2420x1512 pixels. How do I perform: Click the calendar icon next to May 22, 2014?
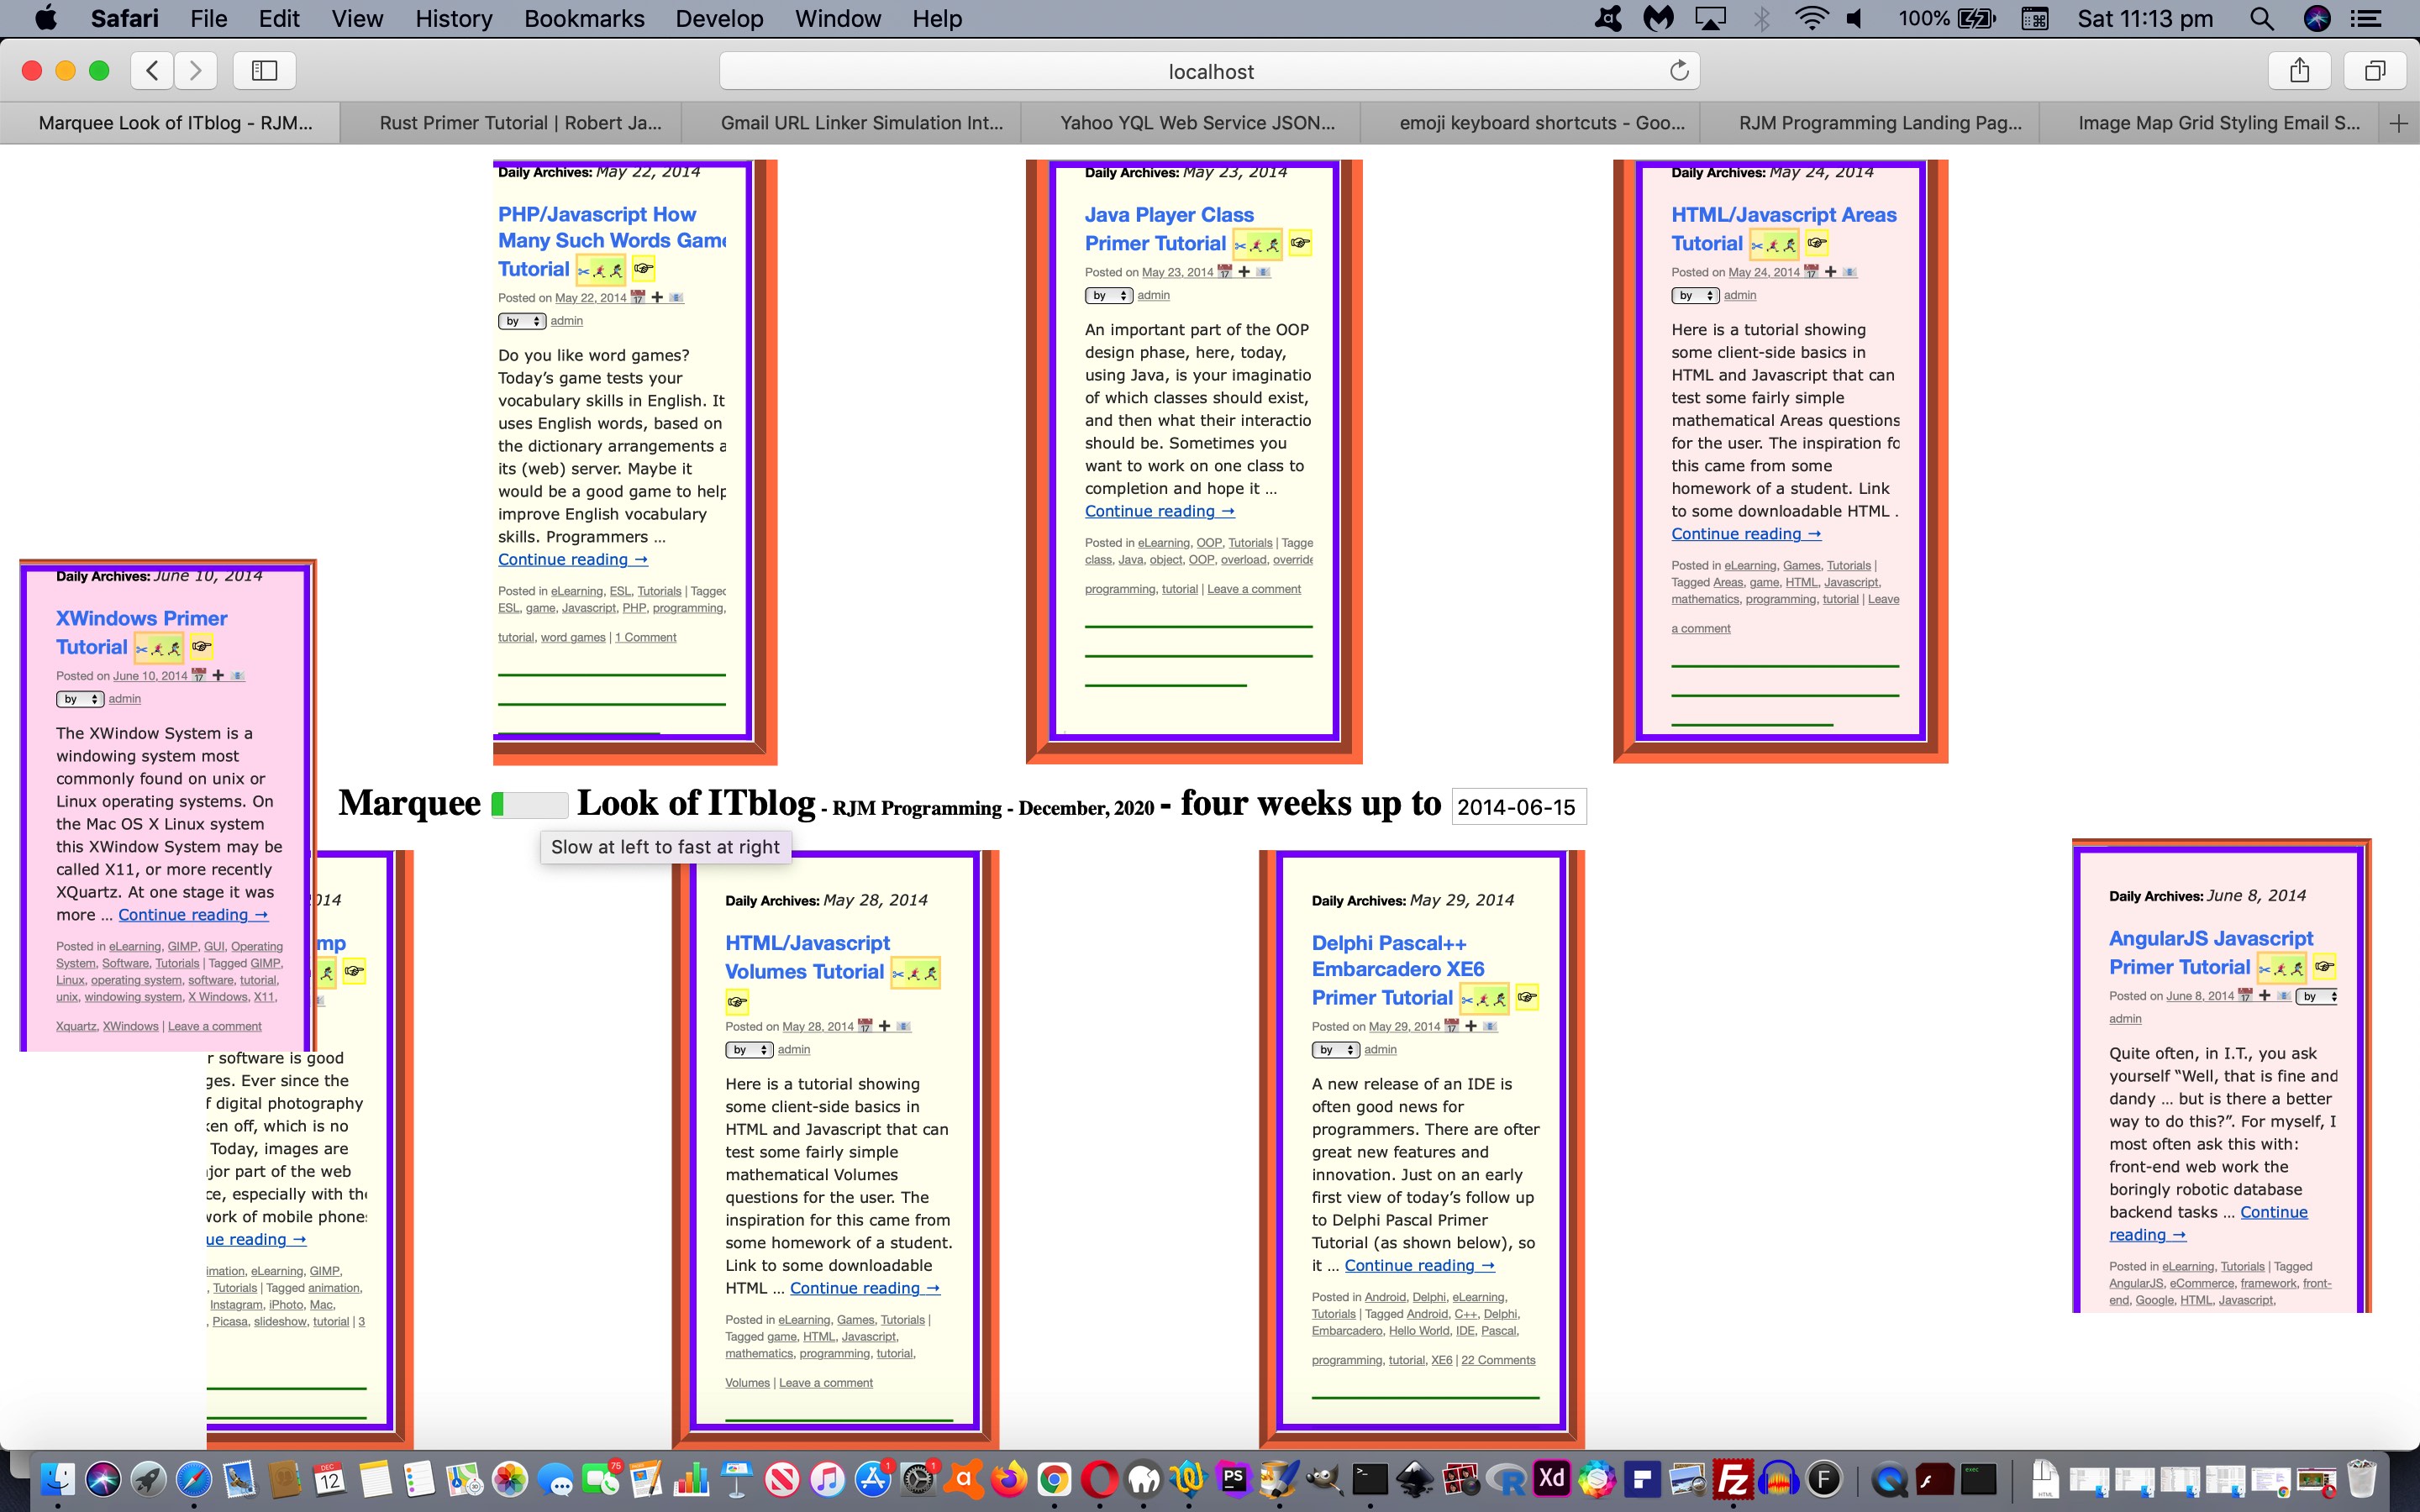coord(638,297)
